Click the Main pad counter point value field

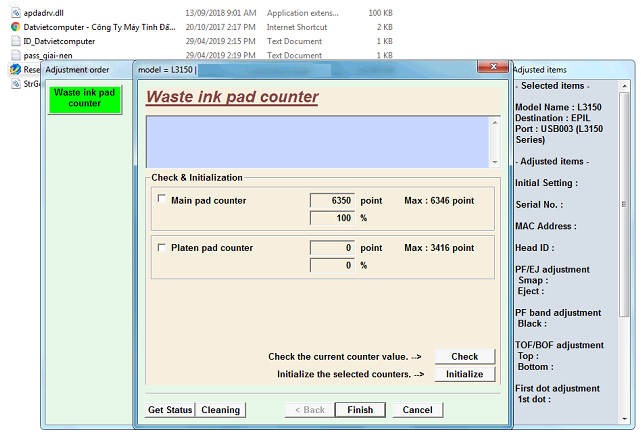coord(332,201)
